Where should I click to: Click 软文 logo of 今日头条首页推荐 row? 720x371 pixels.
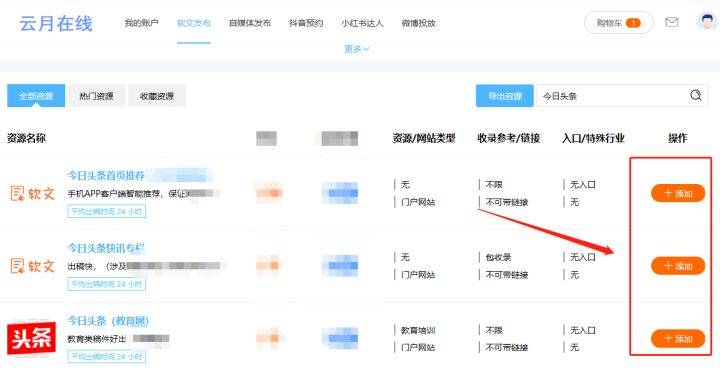[33, 193]
